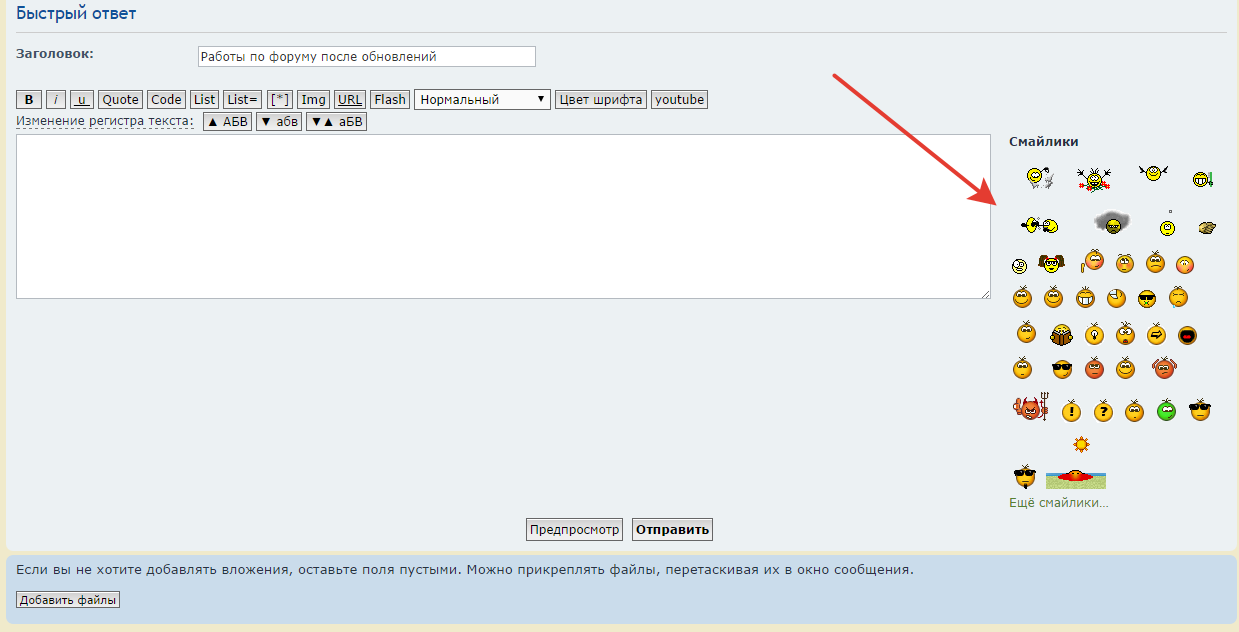Insert the girl with pigtails smiley
Viewport: 1239px width, 632px height.
coord(1050,264)
